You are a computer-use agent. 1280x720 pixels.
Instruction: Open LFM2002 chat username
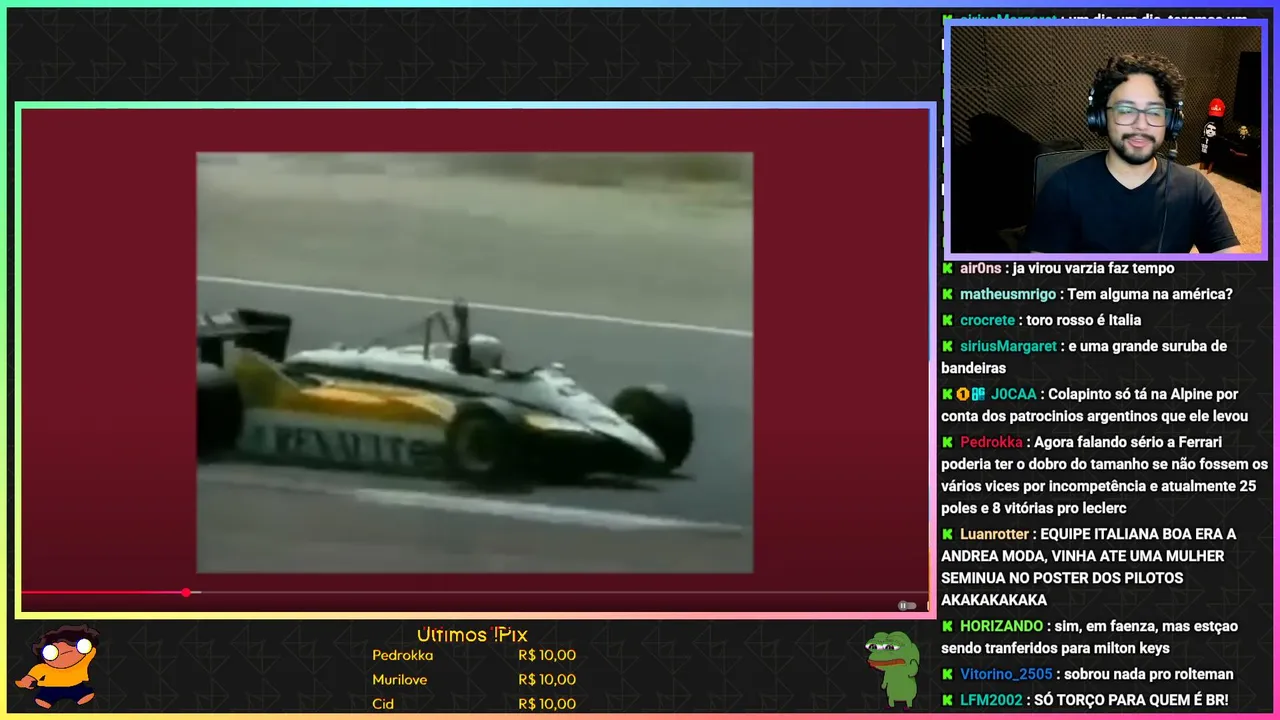tap(992, 700)
